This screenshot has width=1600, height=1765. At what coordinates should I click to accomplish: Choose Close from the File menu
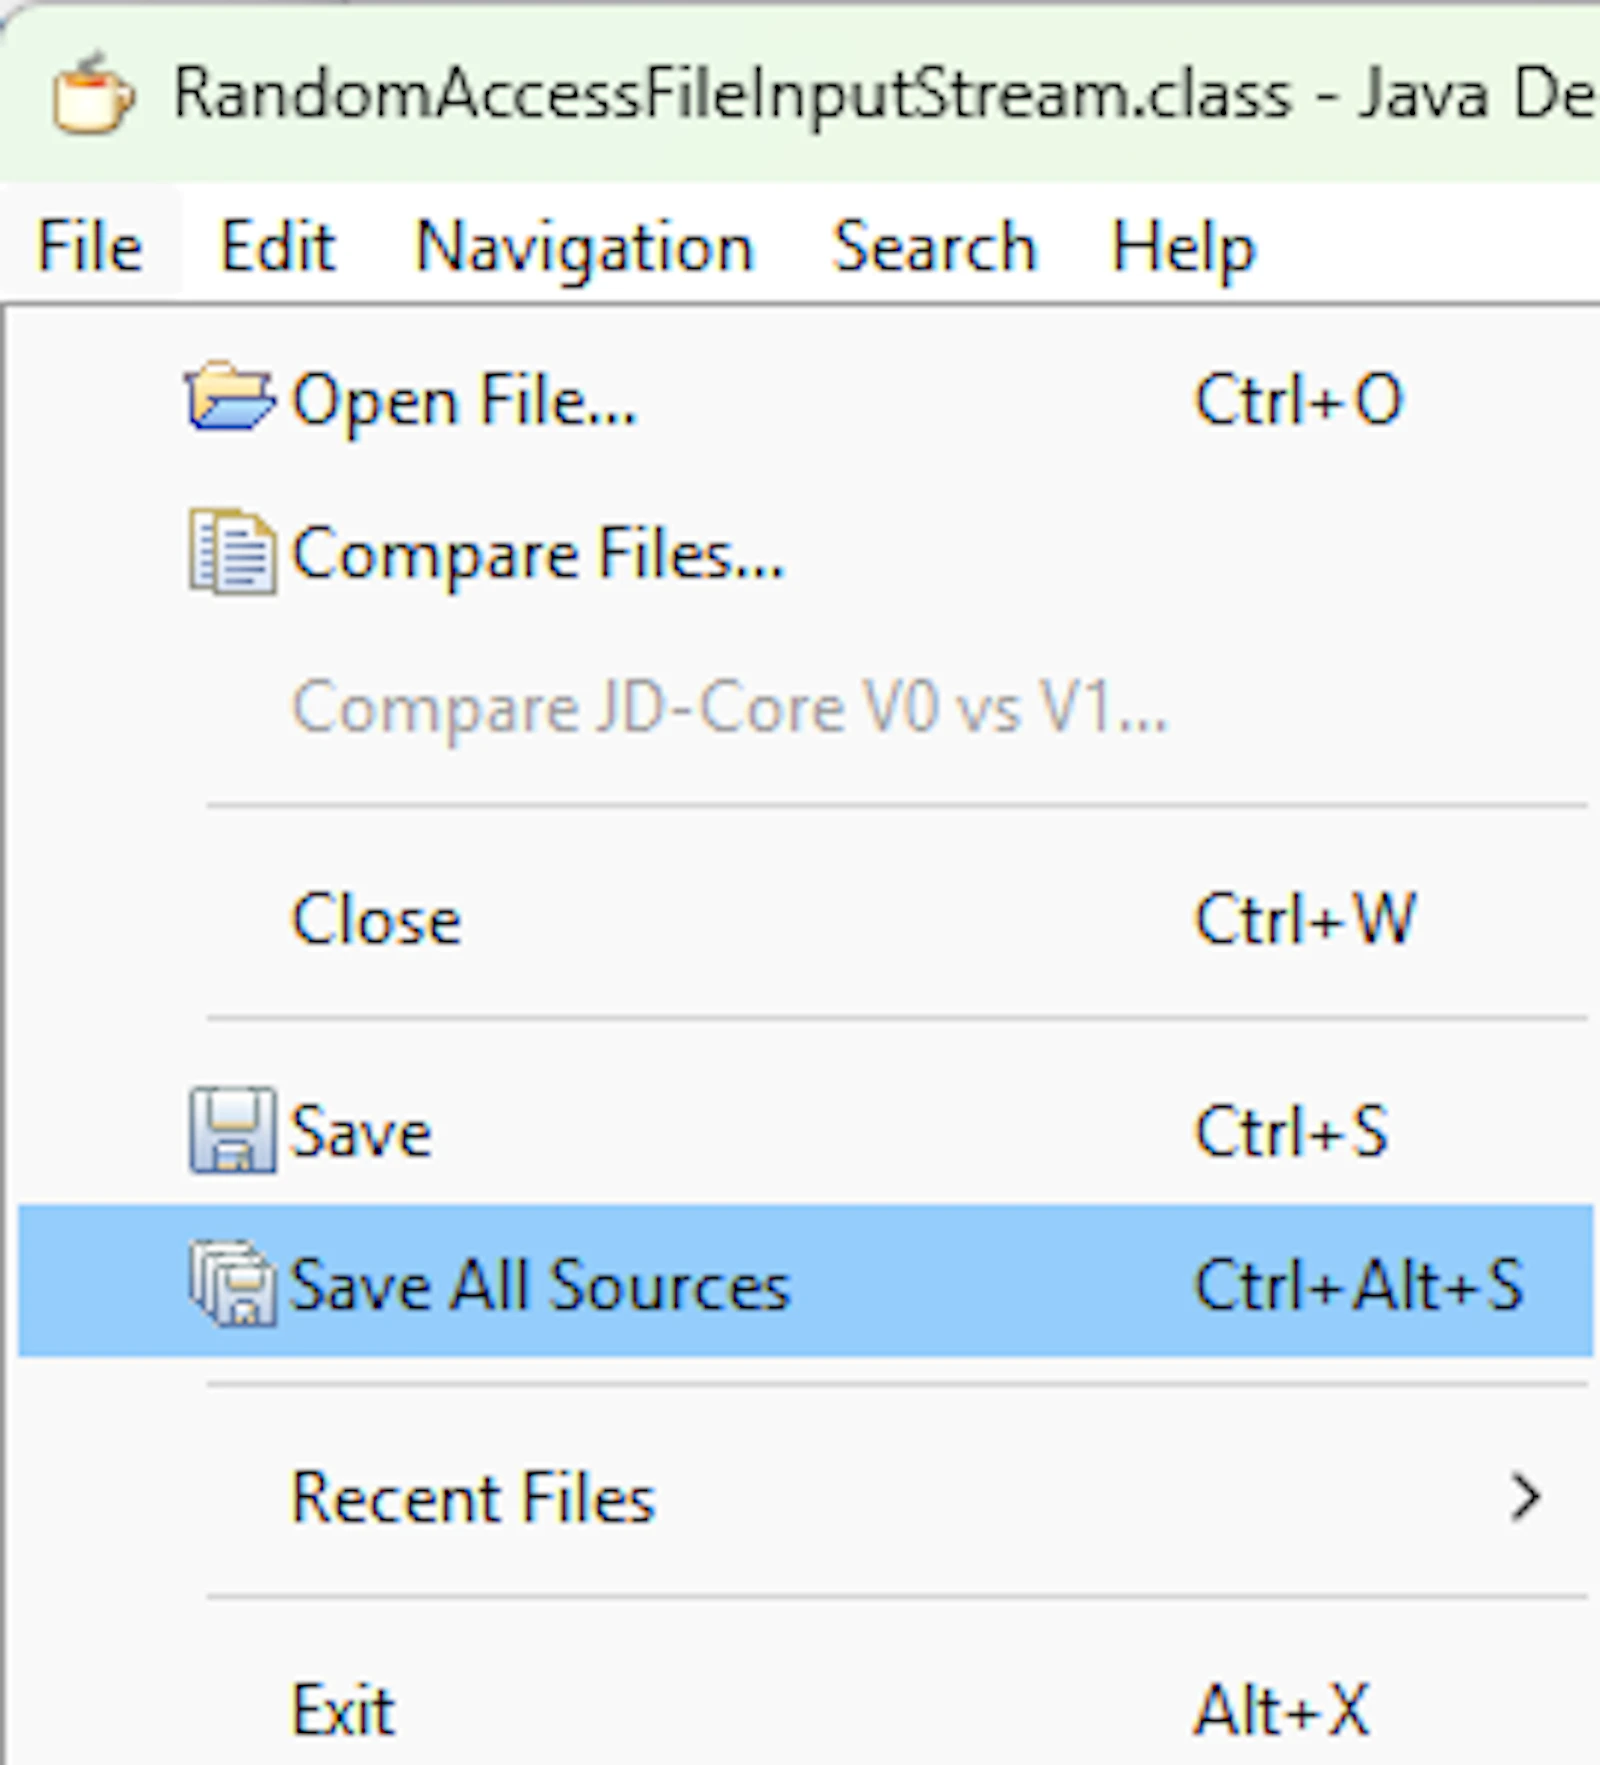point(805,918)
